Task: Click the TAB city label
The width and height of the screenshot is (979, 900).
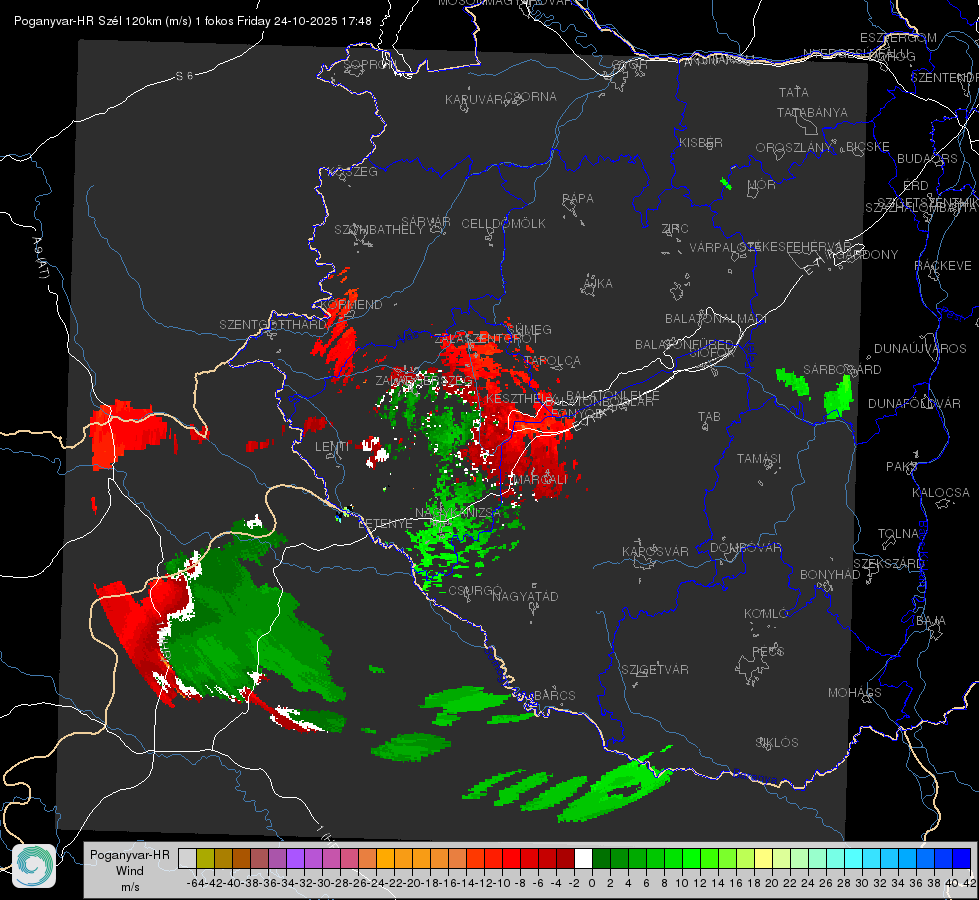Action: (709, 417)
